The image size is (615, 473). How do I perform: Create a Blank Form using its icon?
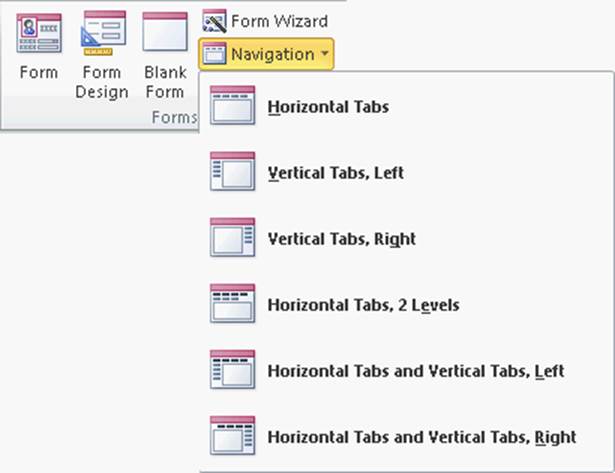(x=165, y=33)
